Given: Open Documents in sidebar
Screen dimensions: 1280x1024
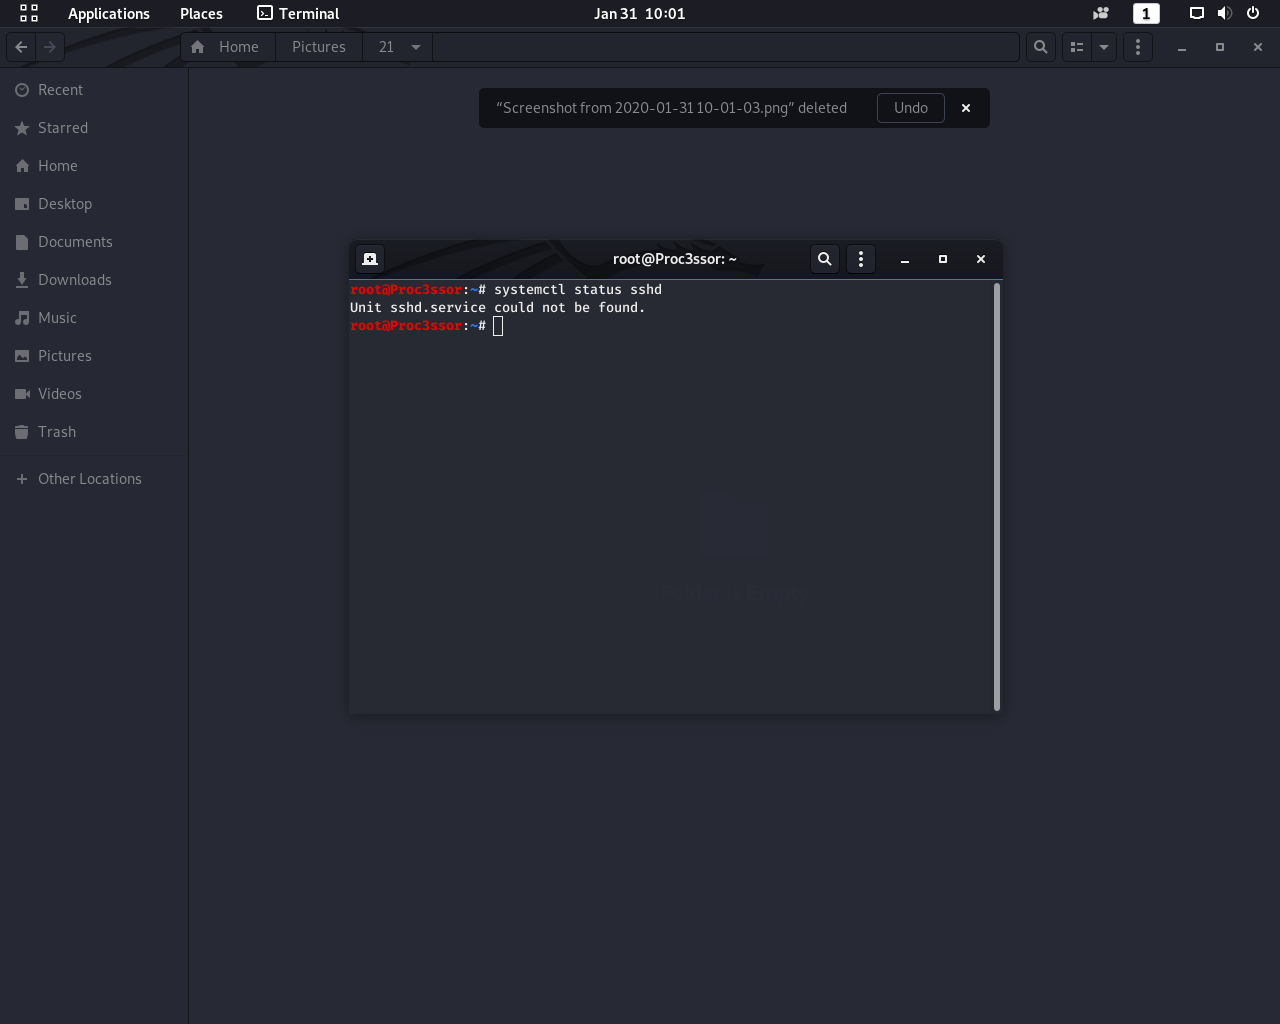Looking at the screenshot, I should [x=94, y=242].
